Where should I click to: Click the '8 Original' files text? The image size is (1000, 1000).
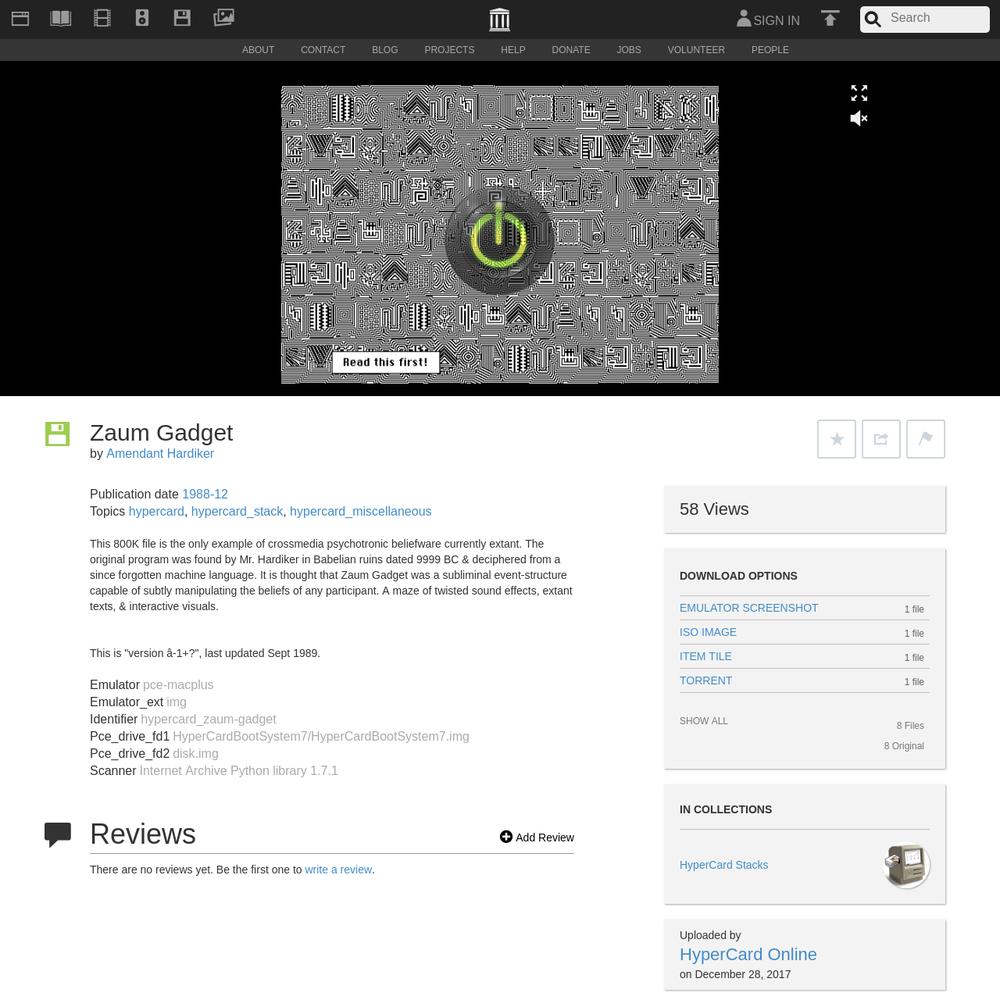click(904, 746)
